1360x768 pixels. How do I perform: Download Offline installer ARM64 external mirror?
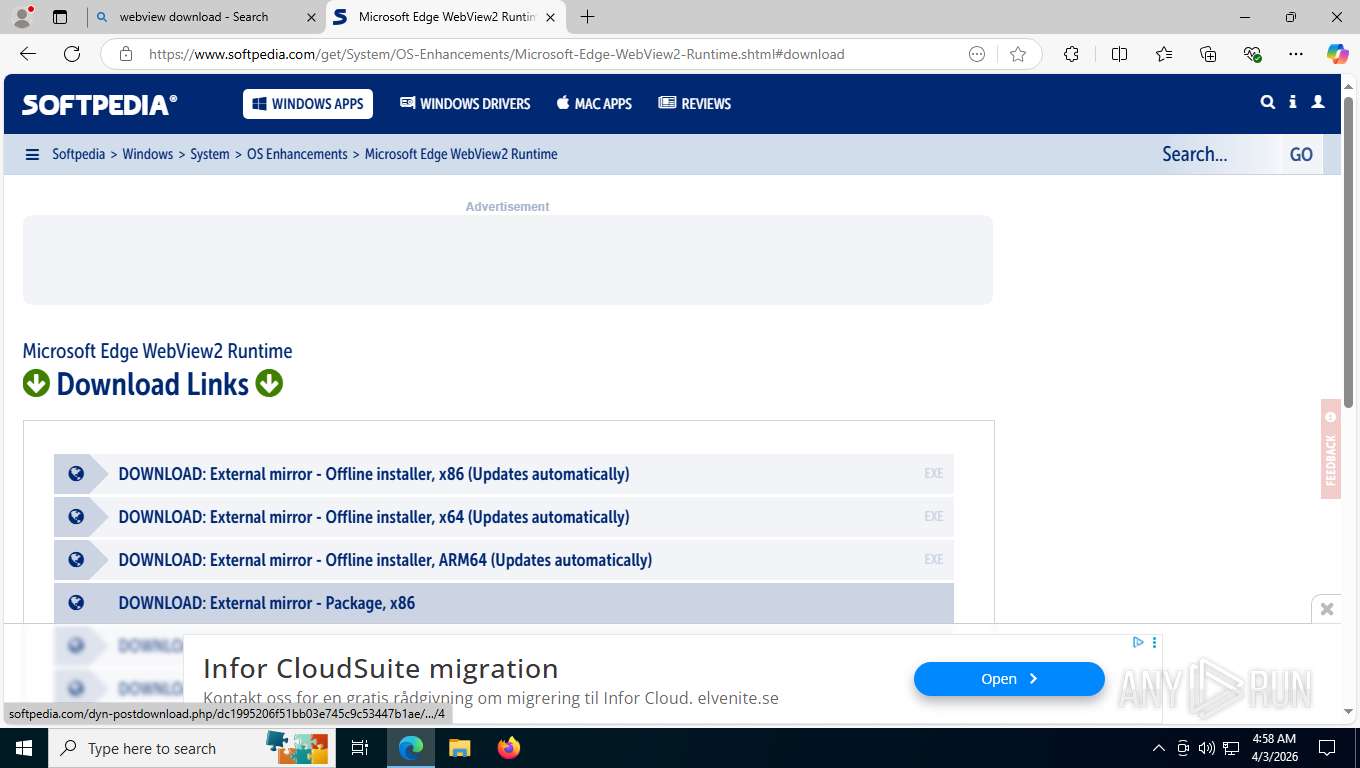point(504,560)
